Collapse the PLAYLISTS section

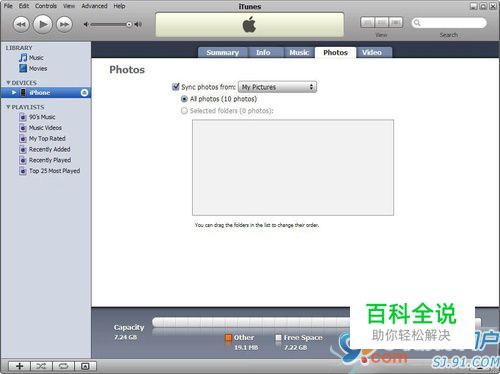click(8, 107)
